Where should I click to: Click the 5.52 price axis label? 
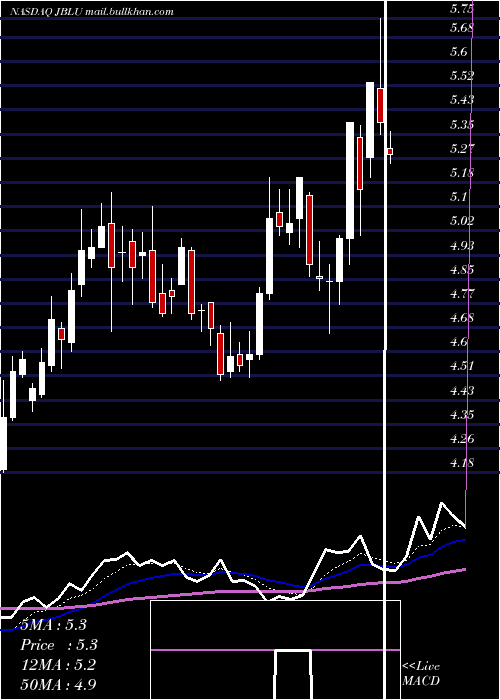click(462, 75)
